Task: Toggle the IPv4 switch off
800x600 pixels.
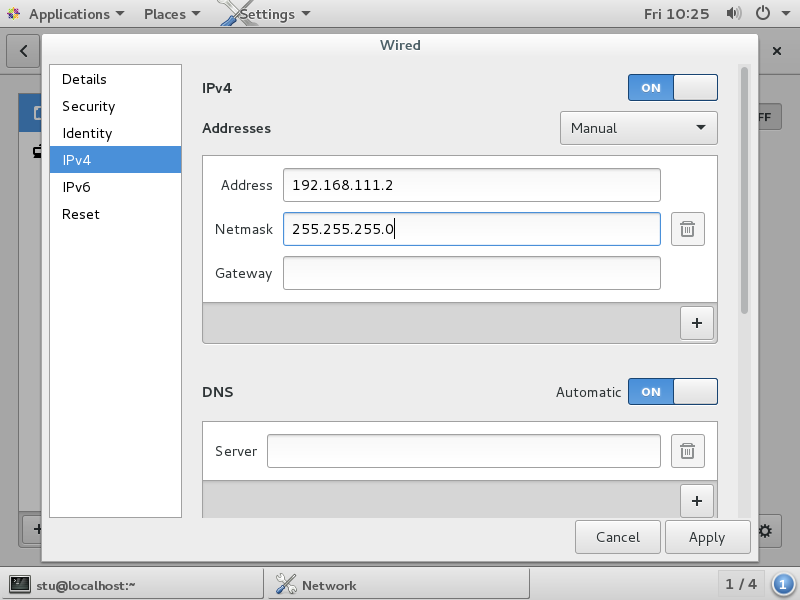Action: click(x=672, y=88)
